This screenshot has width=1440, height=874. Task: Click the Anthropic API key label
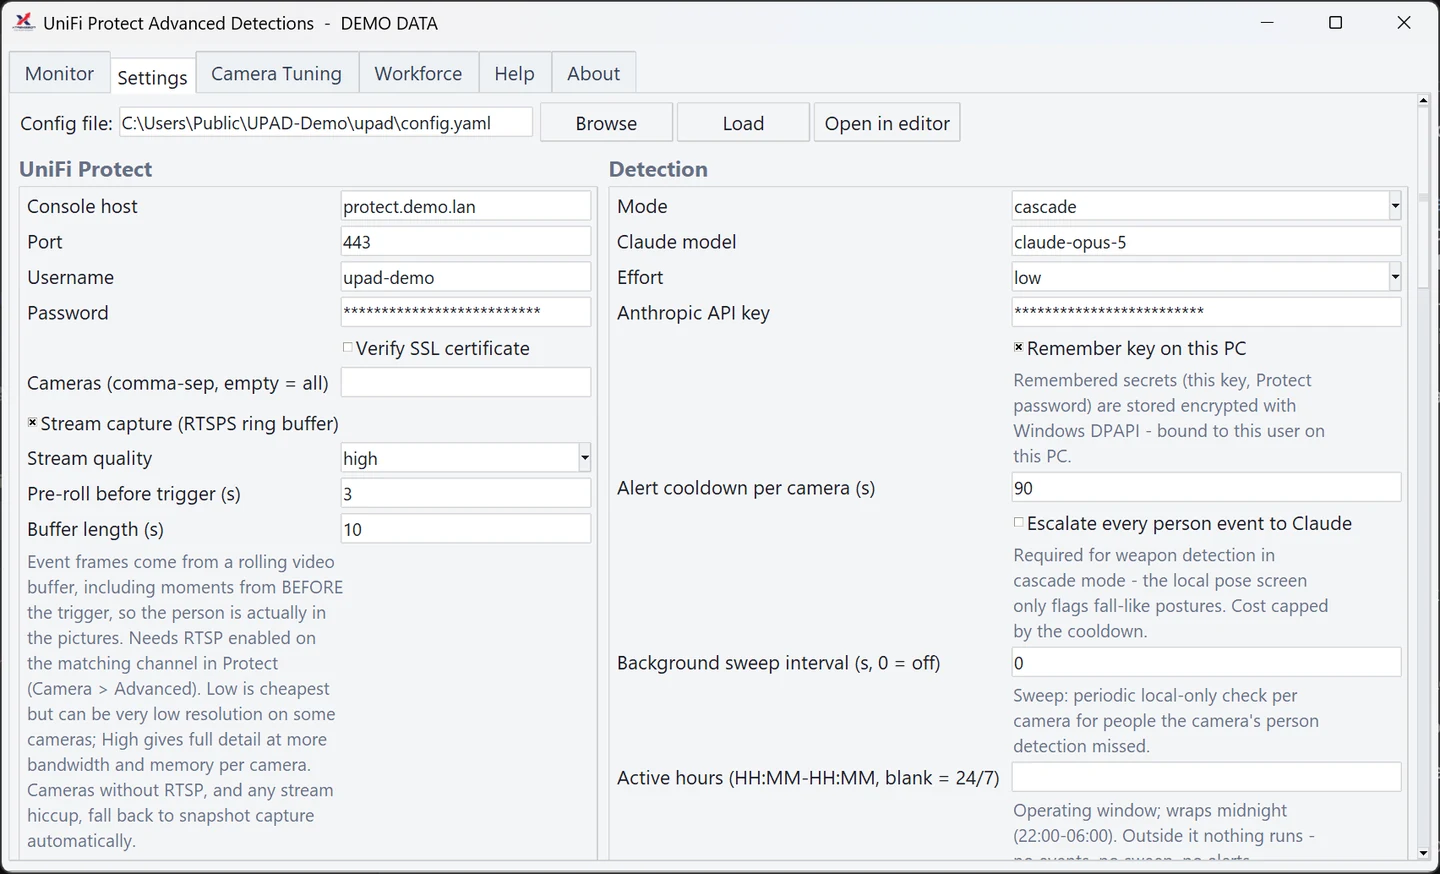tap(693, 313)
